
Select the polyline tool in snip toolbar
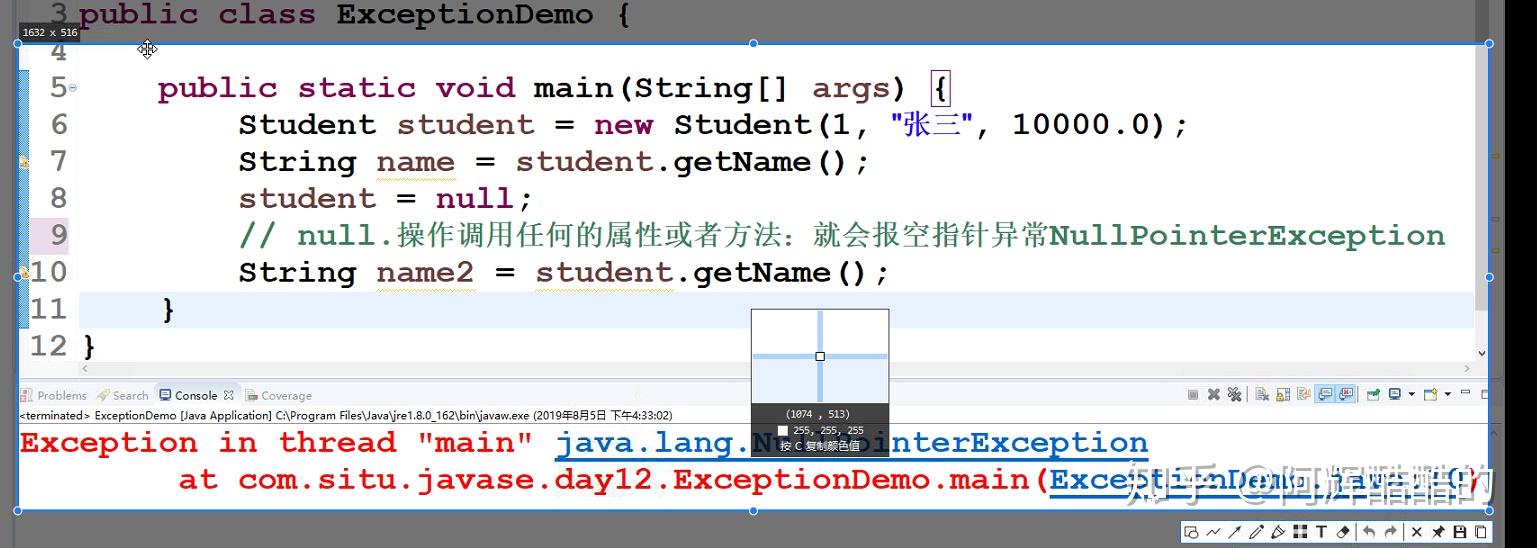tap(1213, 532)
